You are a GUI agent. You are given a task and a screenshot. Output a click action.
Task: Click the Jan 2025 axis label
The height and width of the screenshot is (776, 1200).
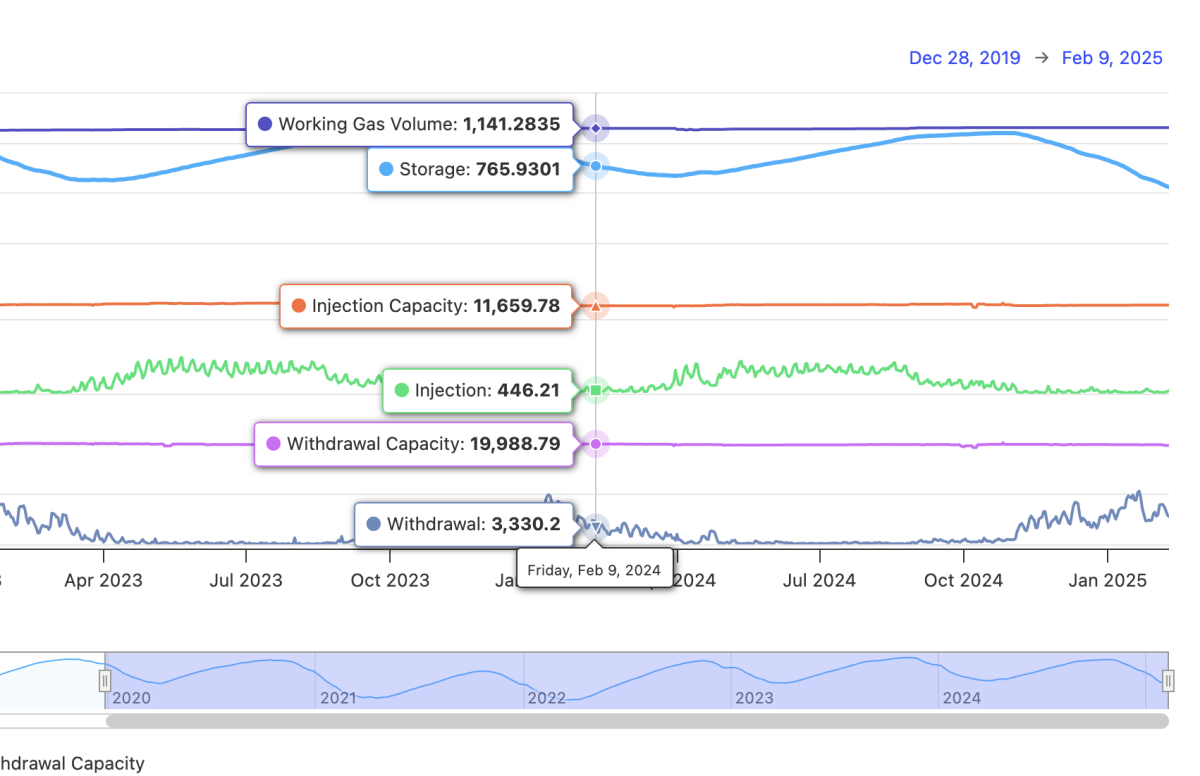[x=1106, y=580]
